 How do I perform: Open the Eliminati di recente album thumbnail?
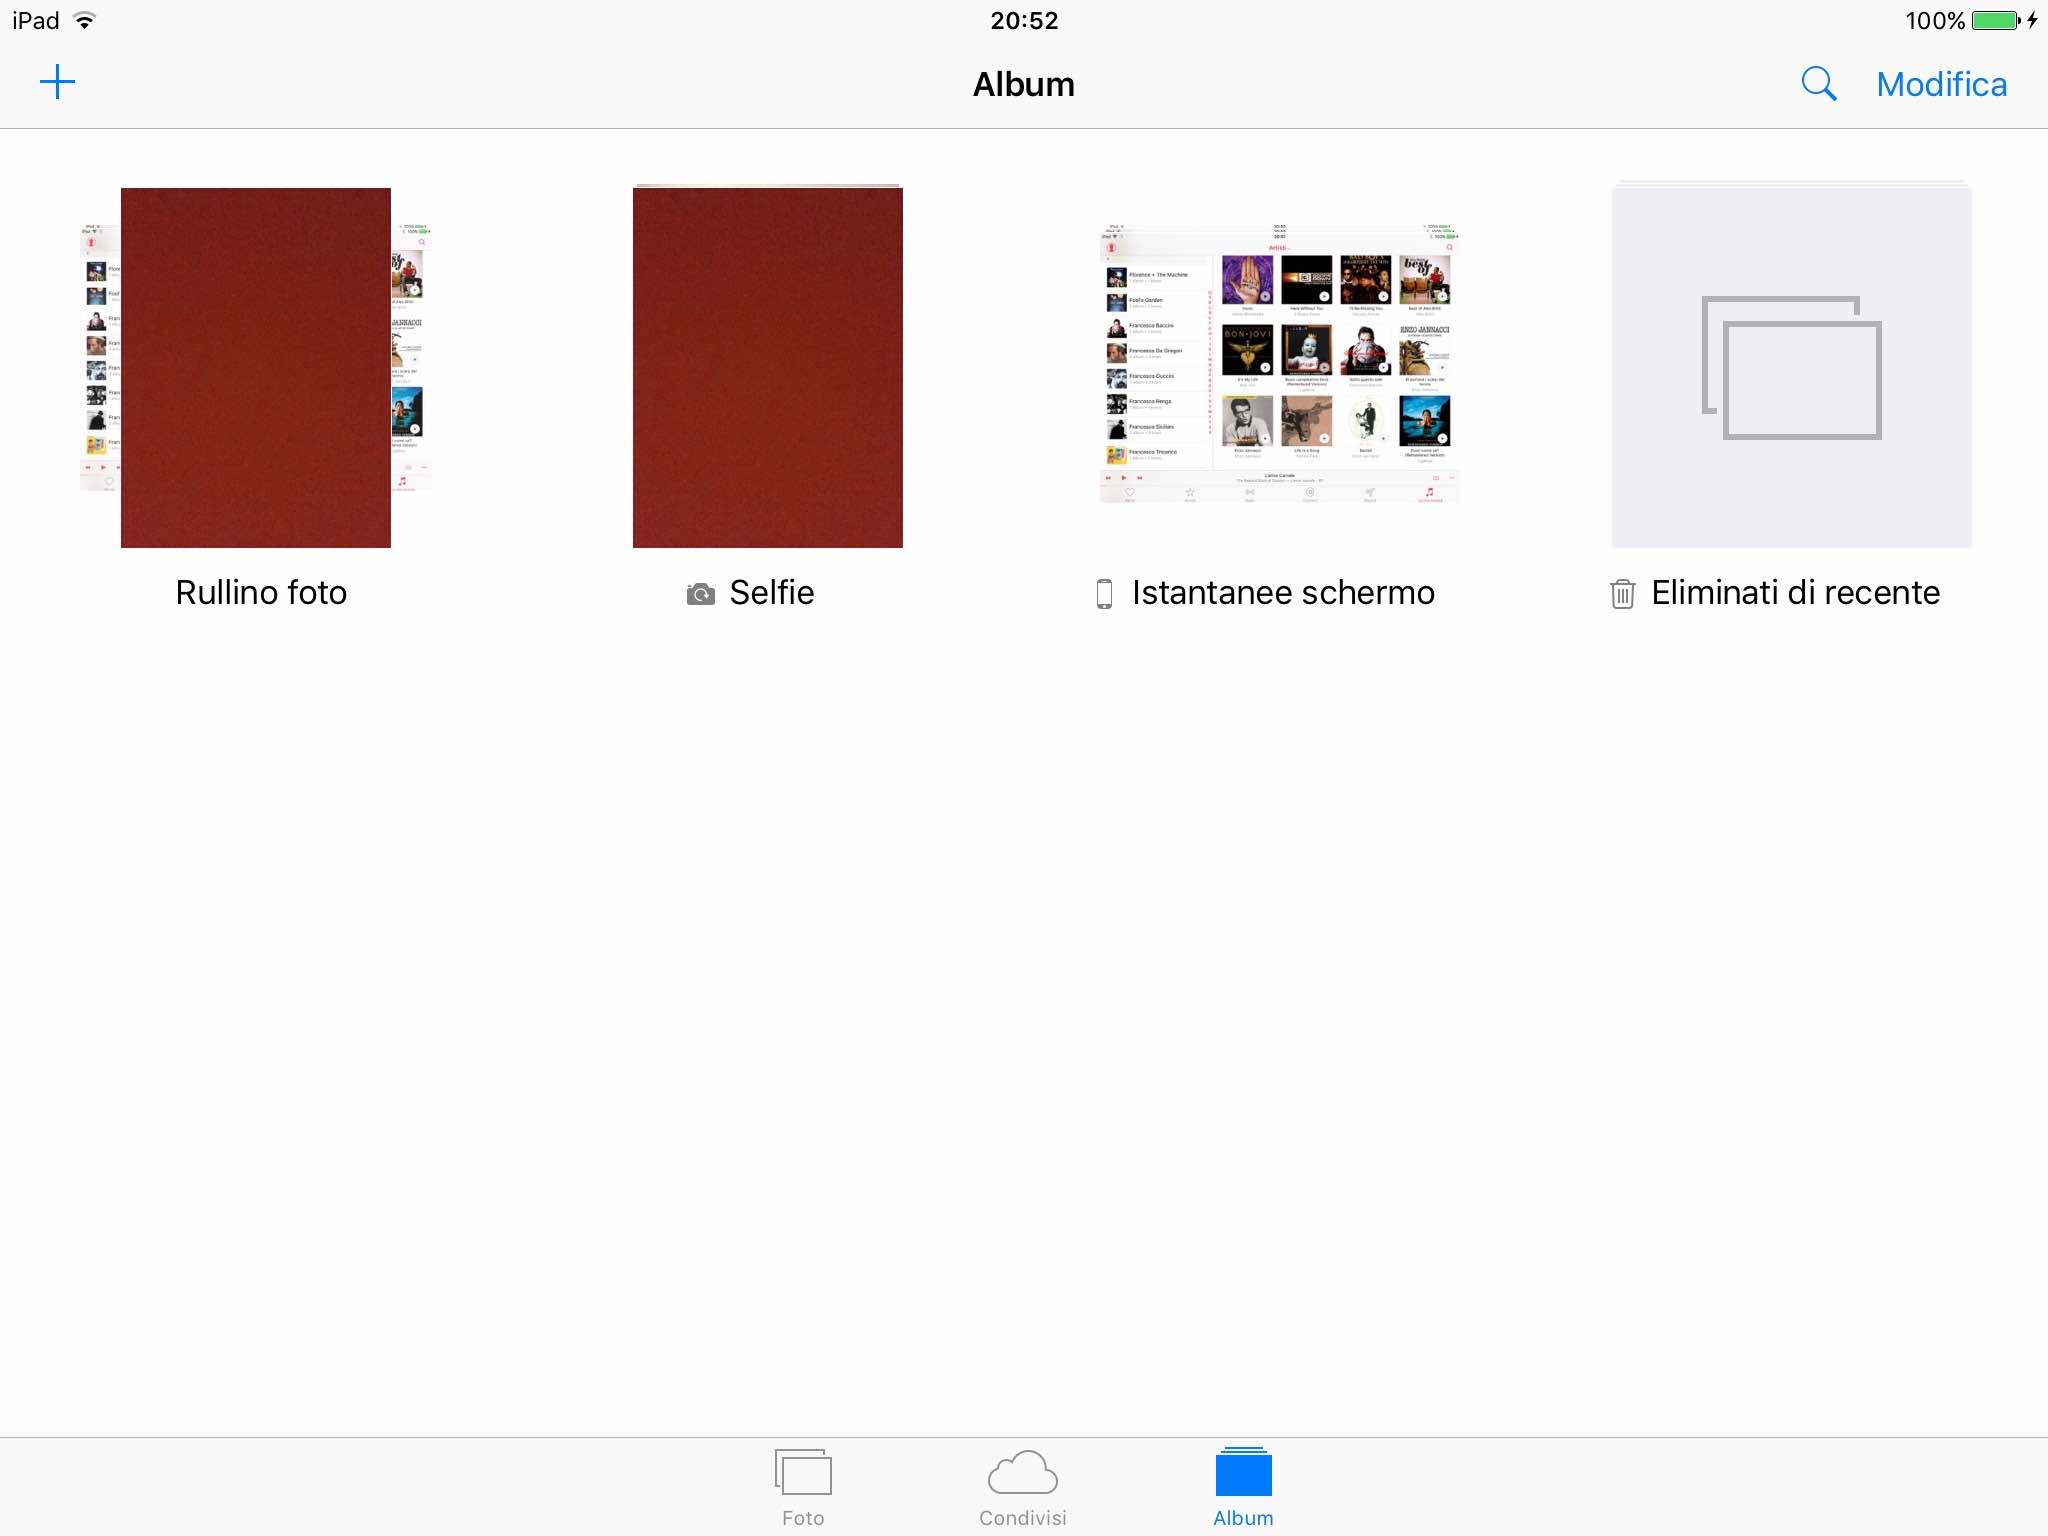(1792, 365)
